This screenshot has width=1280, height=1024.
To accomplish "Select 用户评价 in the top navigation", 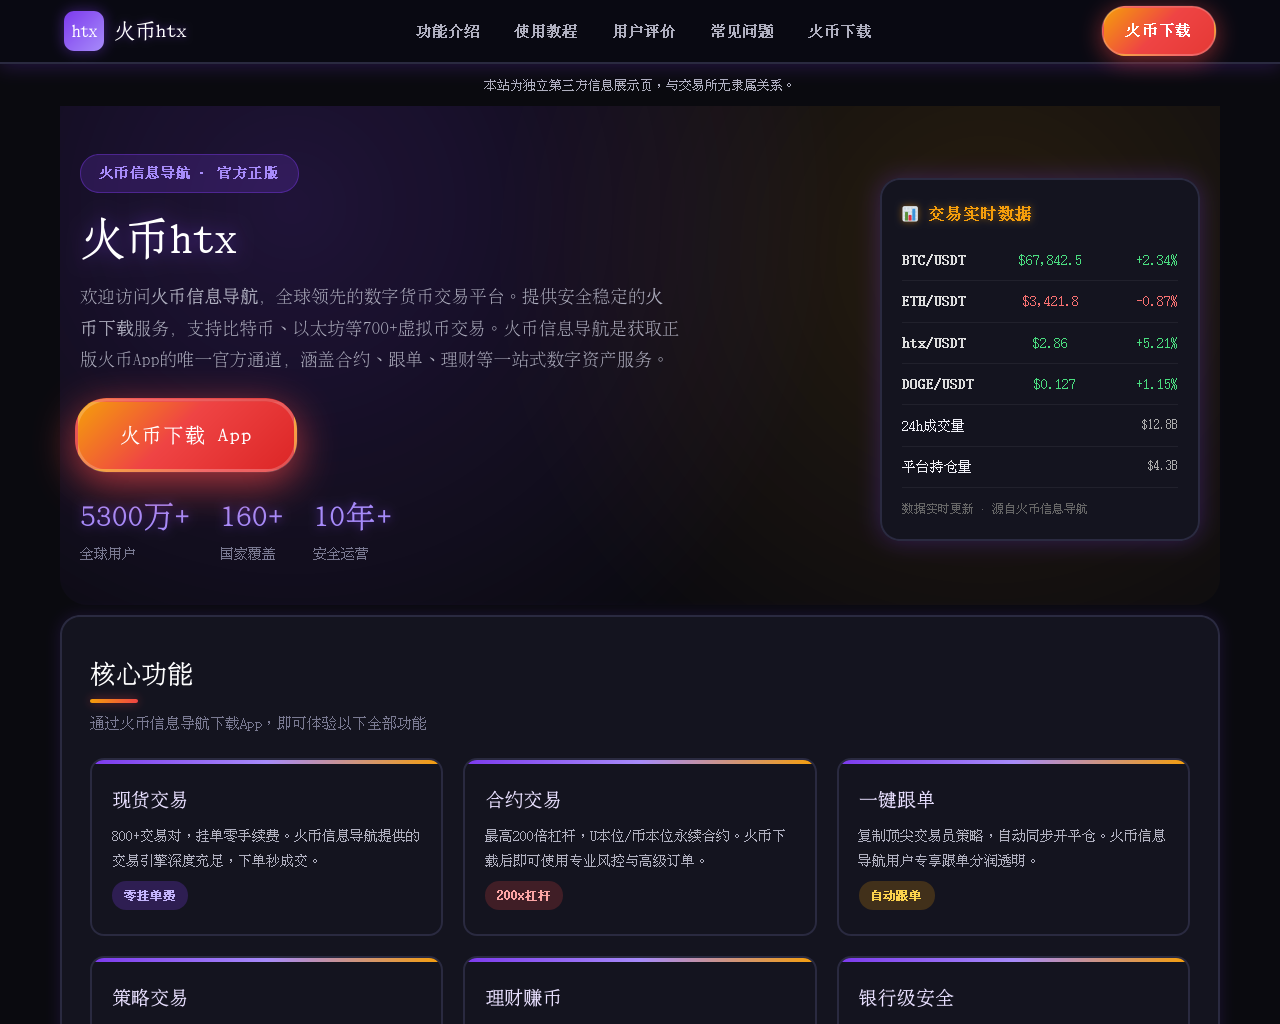I will [x=644, y=31].
